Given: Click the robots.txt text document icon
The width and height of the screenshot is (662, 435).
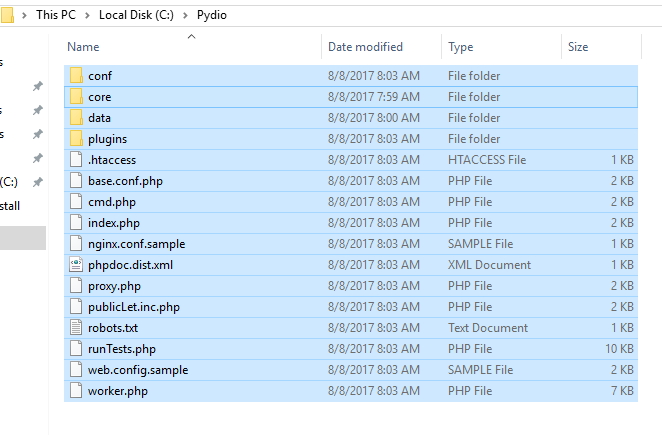Looking at the screenshot, I should coord(76,328).
